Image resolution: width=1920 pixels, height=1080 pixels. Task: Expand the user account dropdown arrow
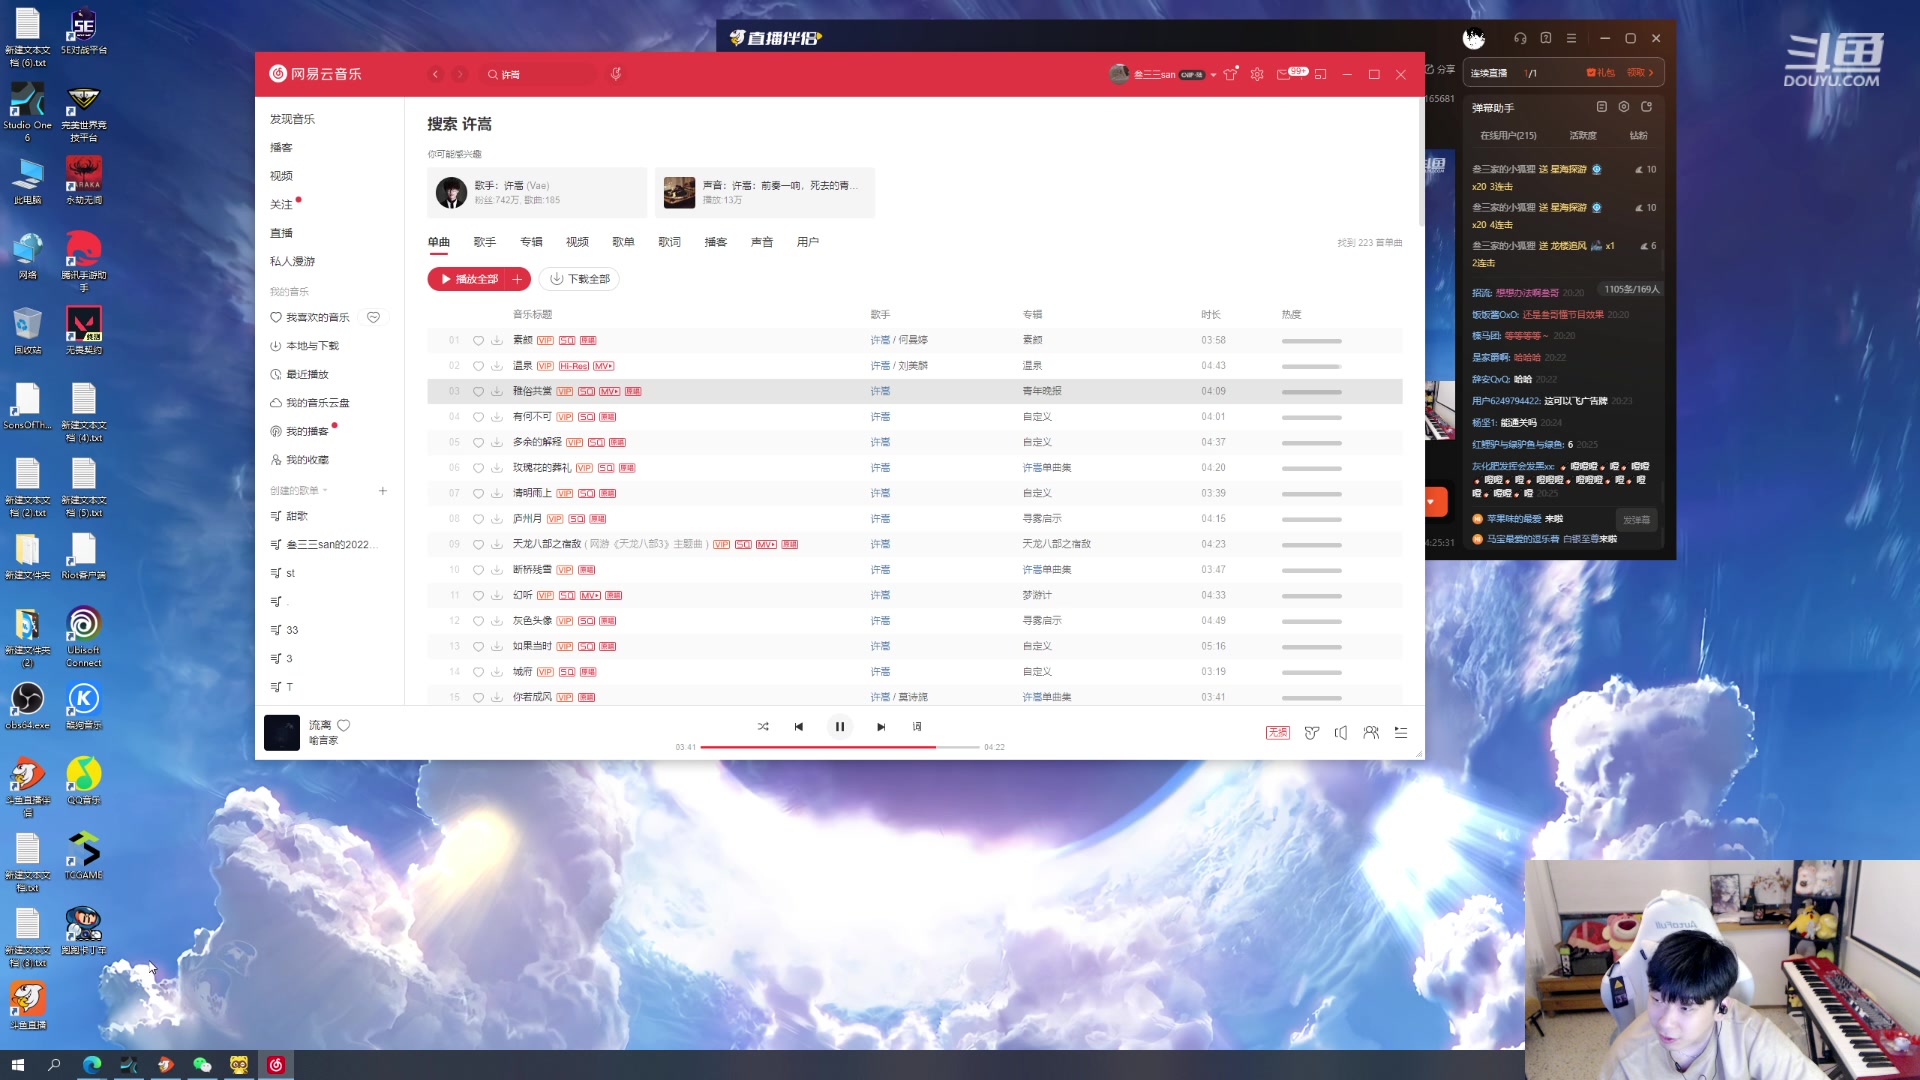(x=1213, y=75)
